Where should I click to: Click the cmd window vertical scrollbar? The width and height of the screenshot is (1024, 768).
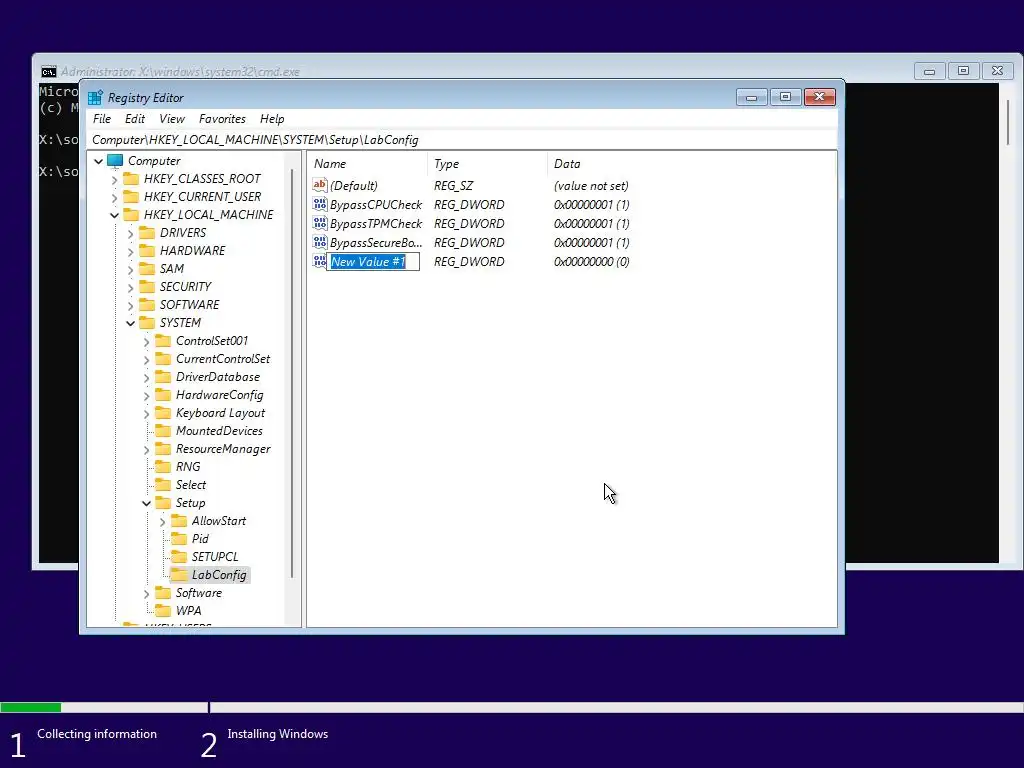(1008, 123)
